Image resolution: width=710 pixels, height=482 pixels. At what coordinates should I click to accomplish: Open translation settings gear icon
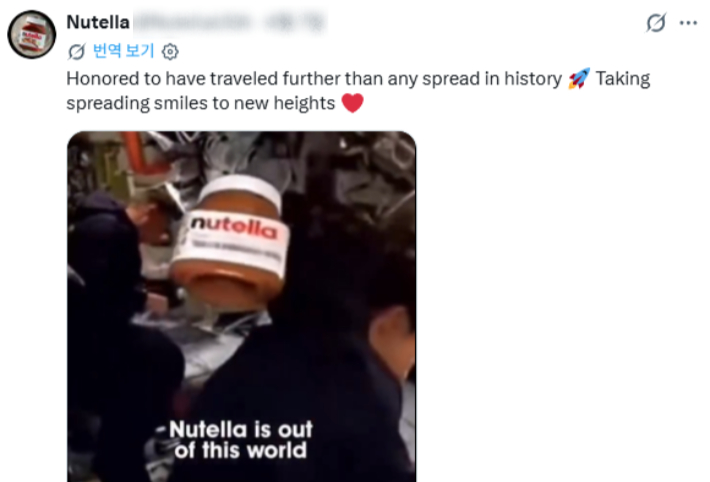point(170,52)
